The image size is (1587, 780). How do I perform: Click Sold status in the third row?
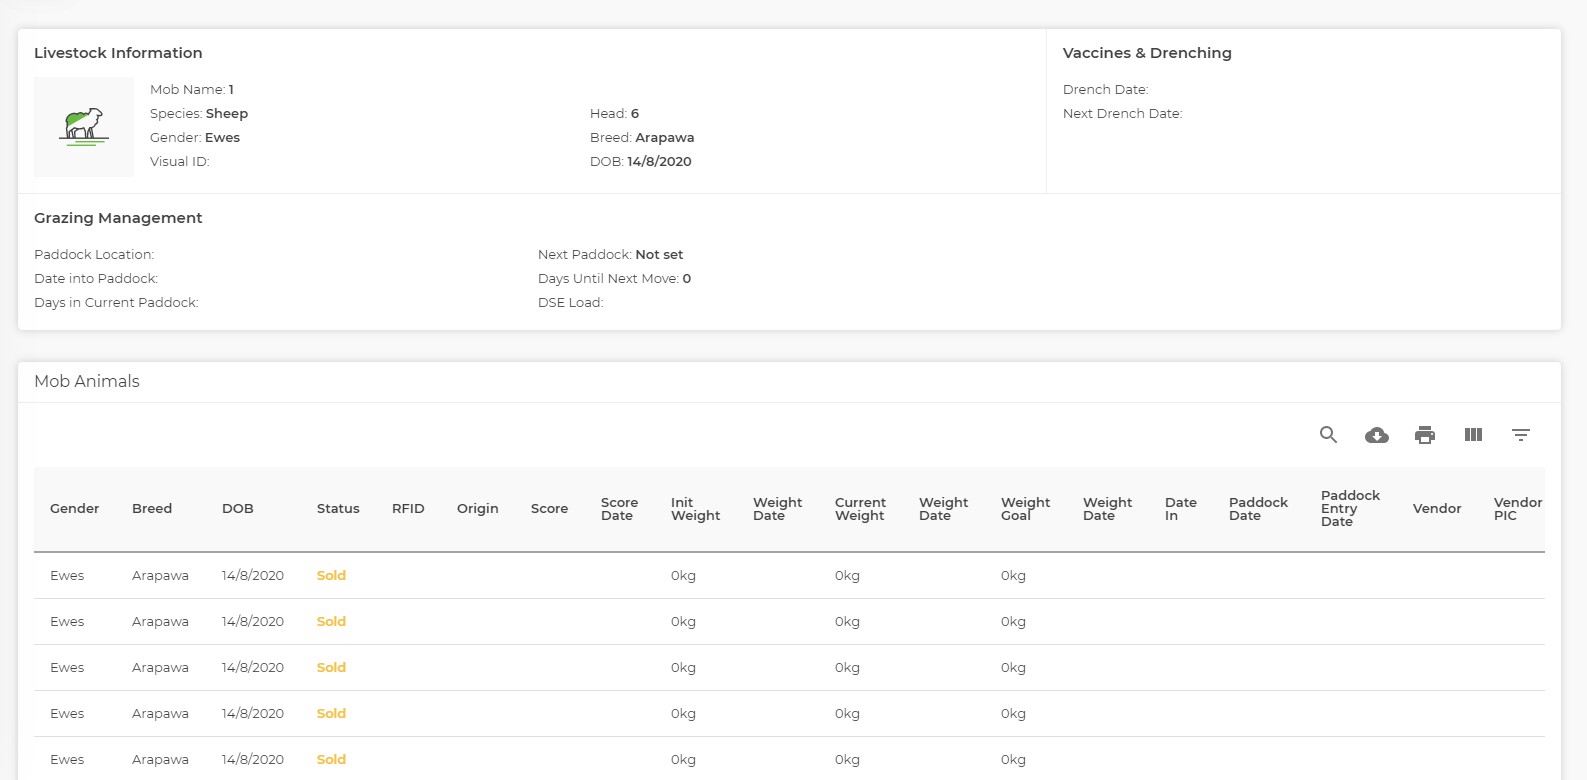pos(331,668)
